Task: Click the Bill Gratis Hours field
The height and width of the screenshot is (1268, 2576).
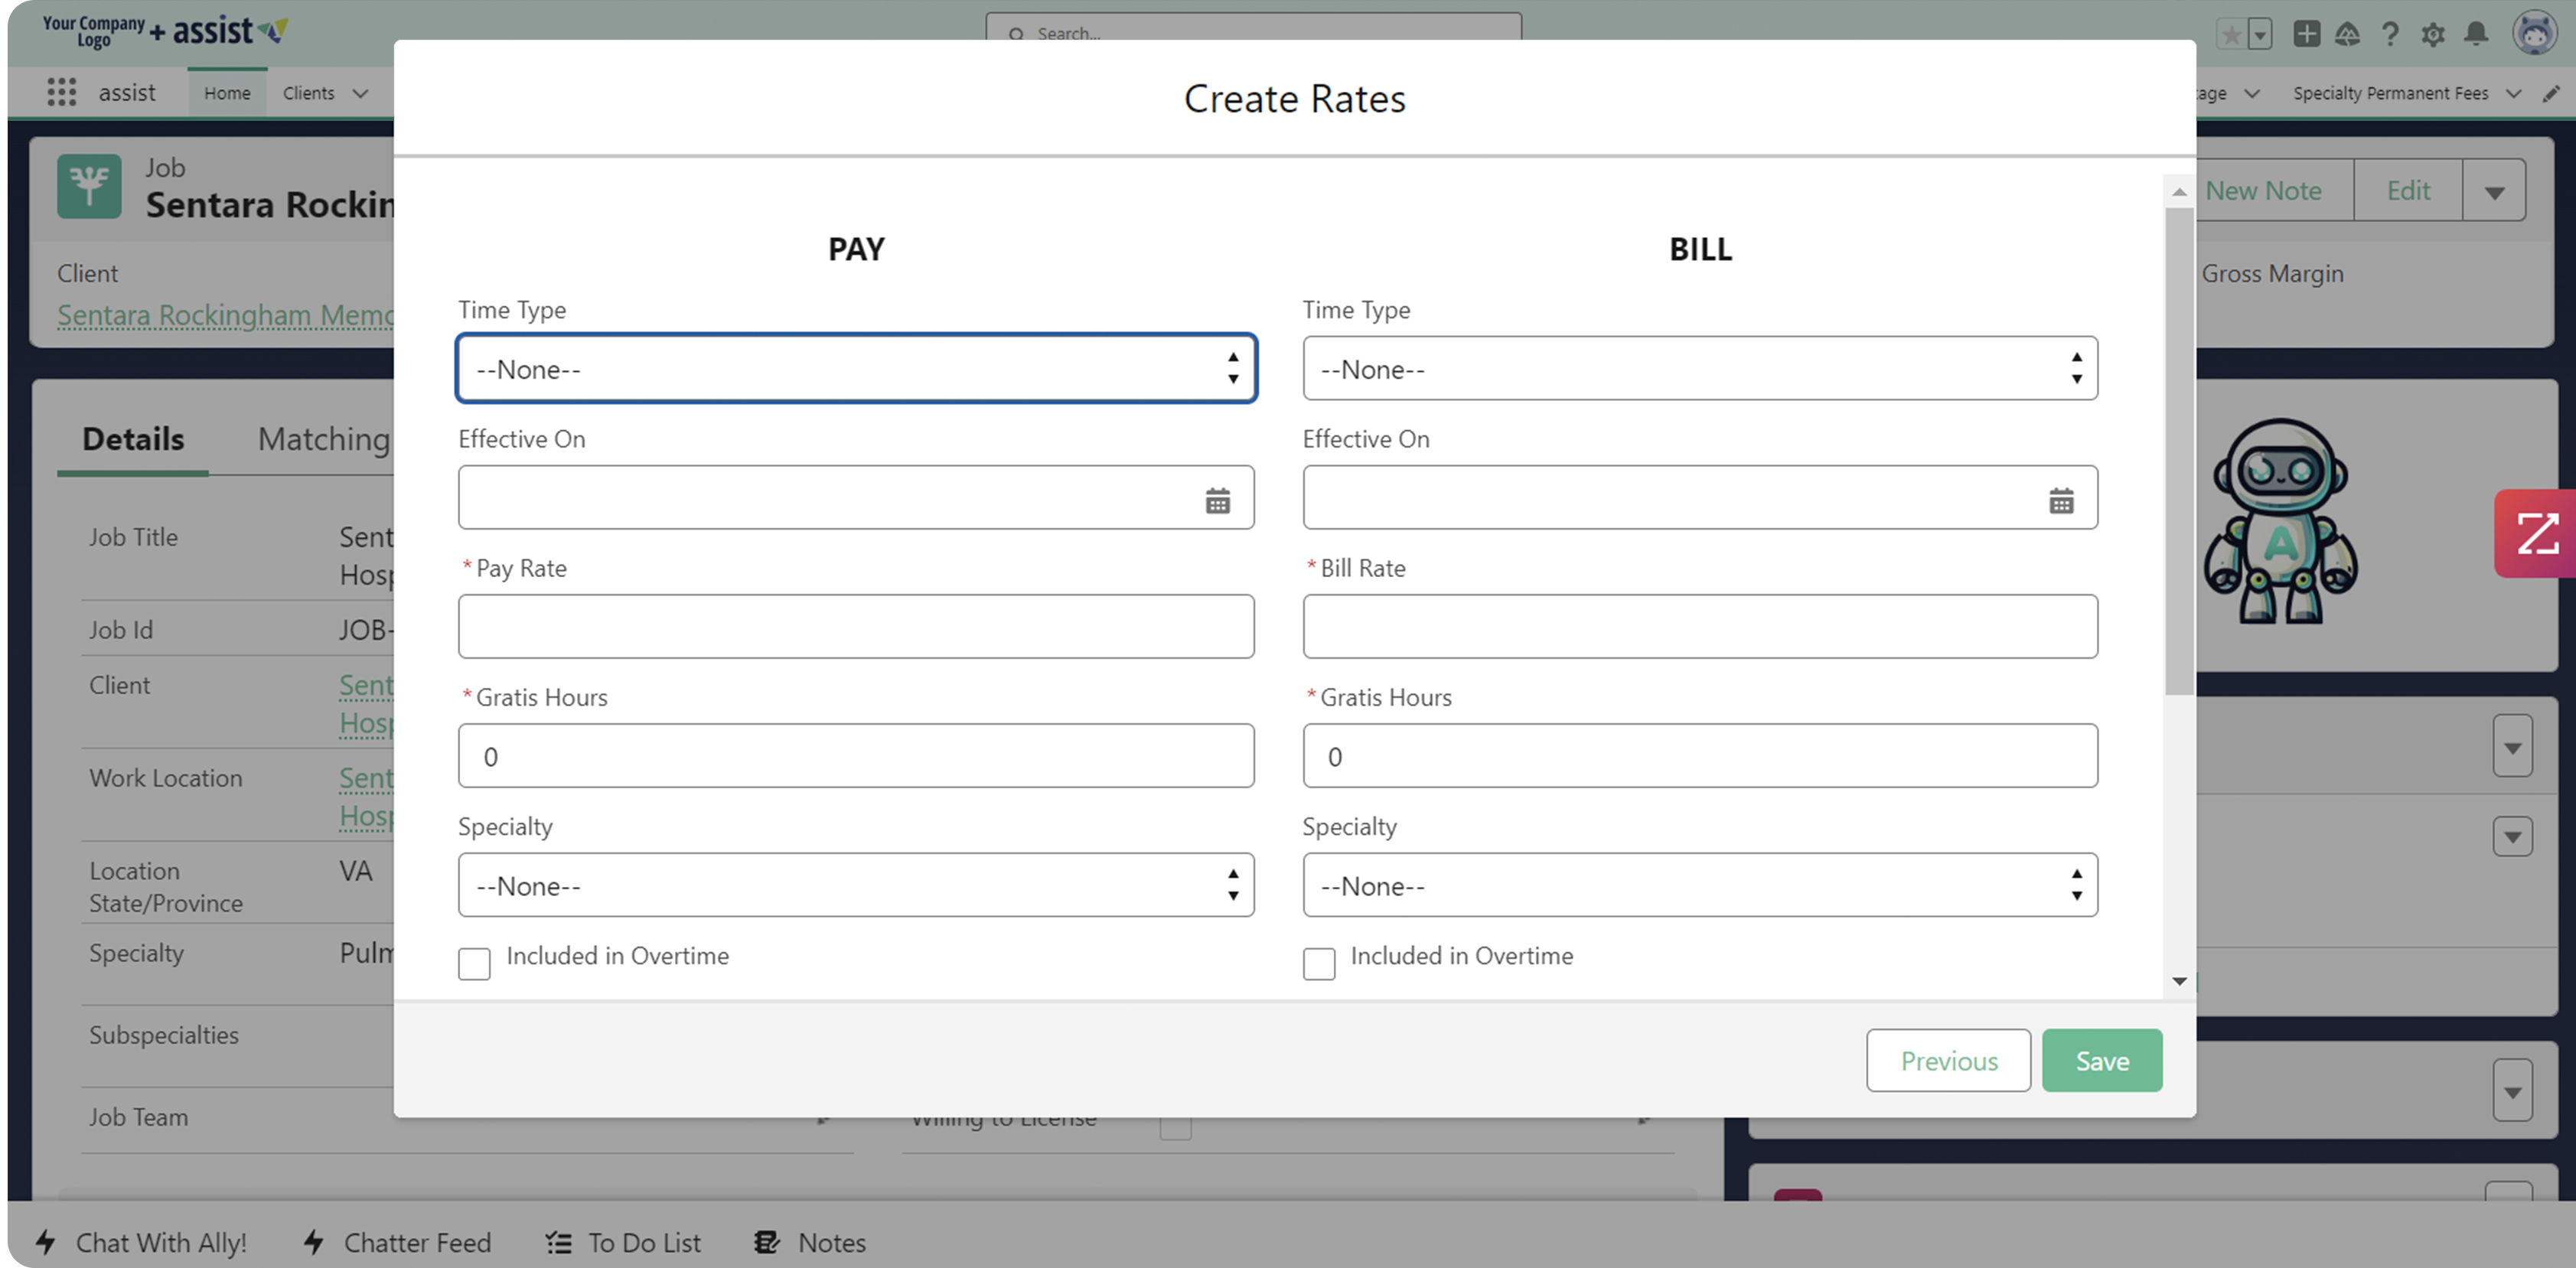Action: (x=1700, y=756)
